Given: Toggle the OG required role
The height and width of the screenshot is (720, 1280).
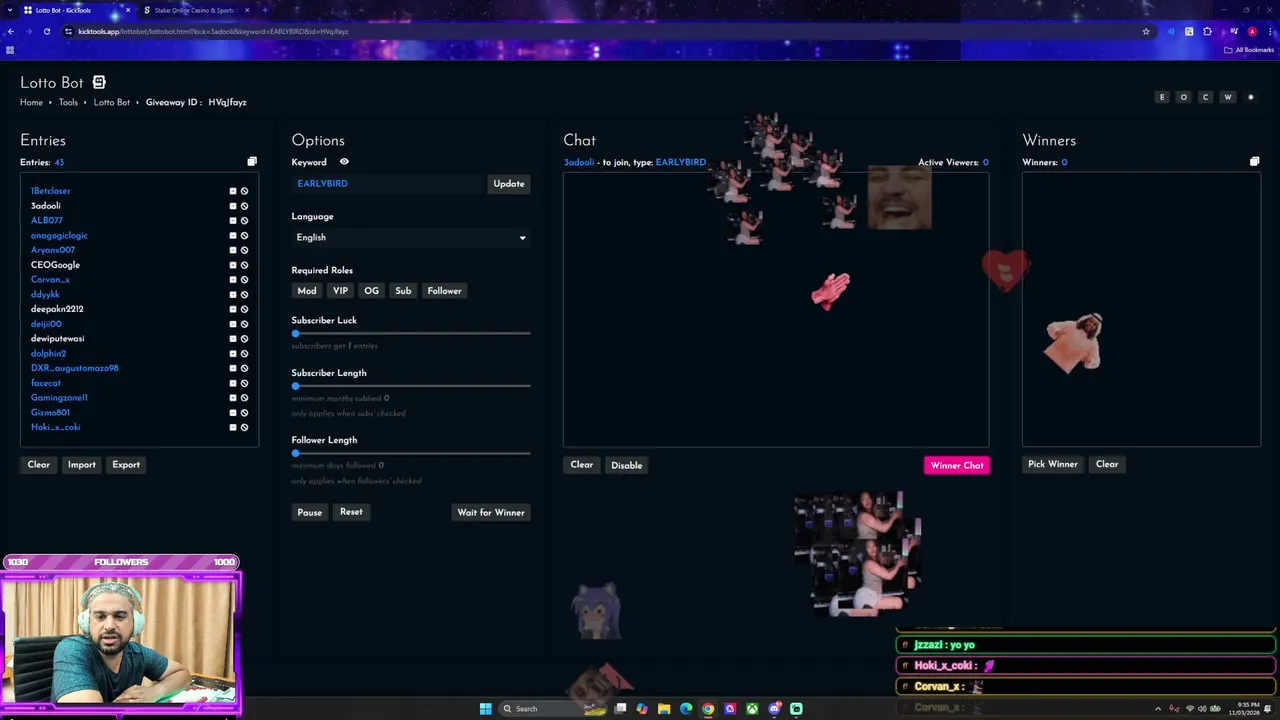Looking at the screenshot, I should [x=372, y=291].
